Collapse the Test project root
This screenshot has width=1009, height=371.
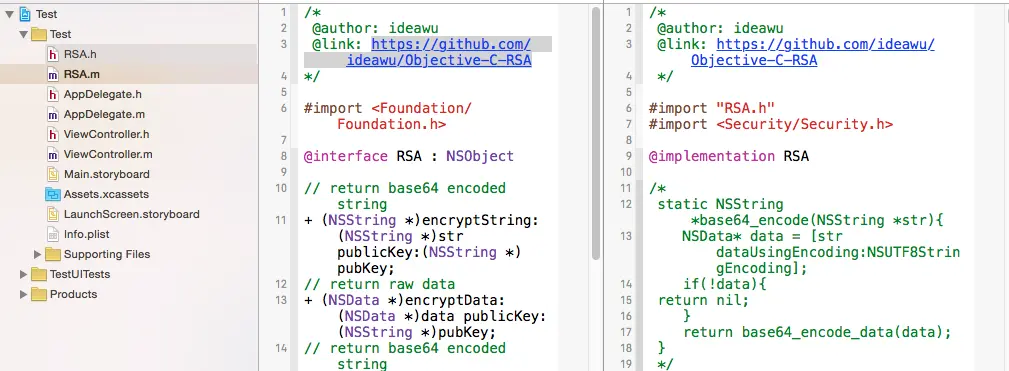click(10, 14)
